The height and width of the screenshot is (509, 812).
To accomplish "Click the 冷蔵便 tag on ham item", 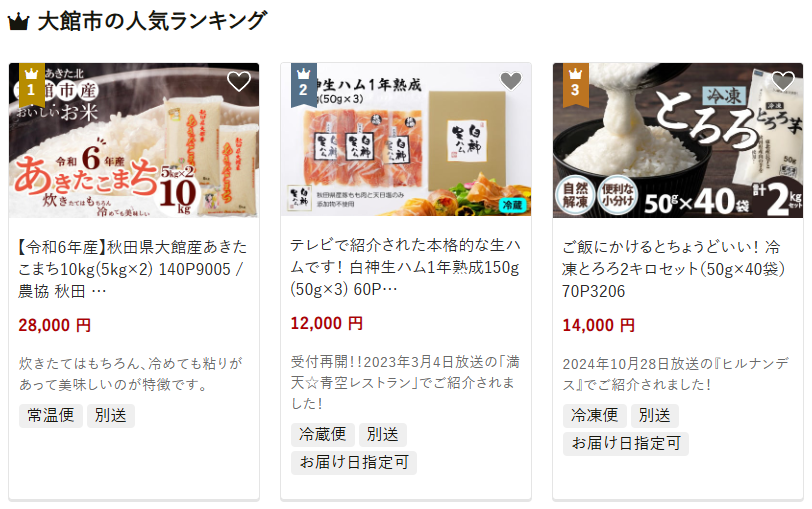I will pos(323,434).
